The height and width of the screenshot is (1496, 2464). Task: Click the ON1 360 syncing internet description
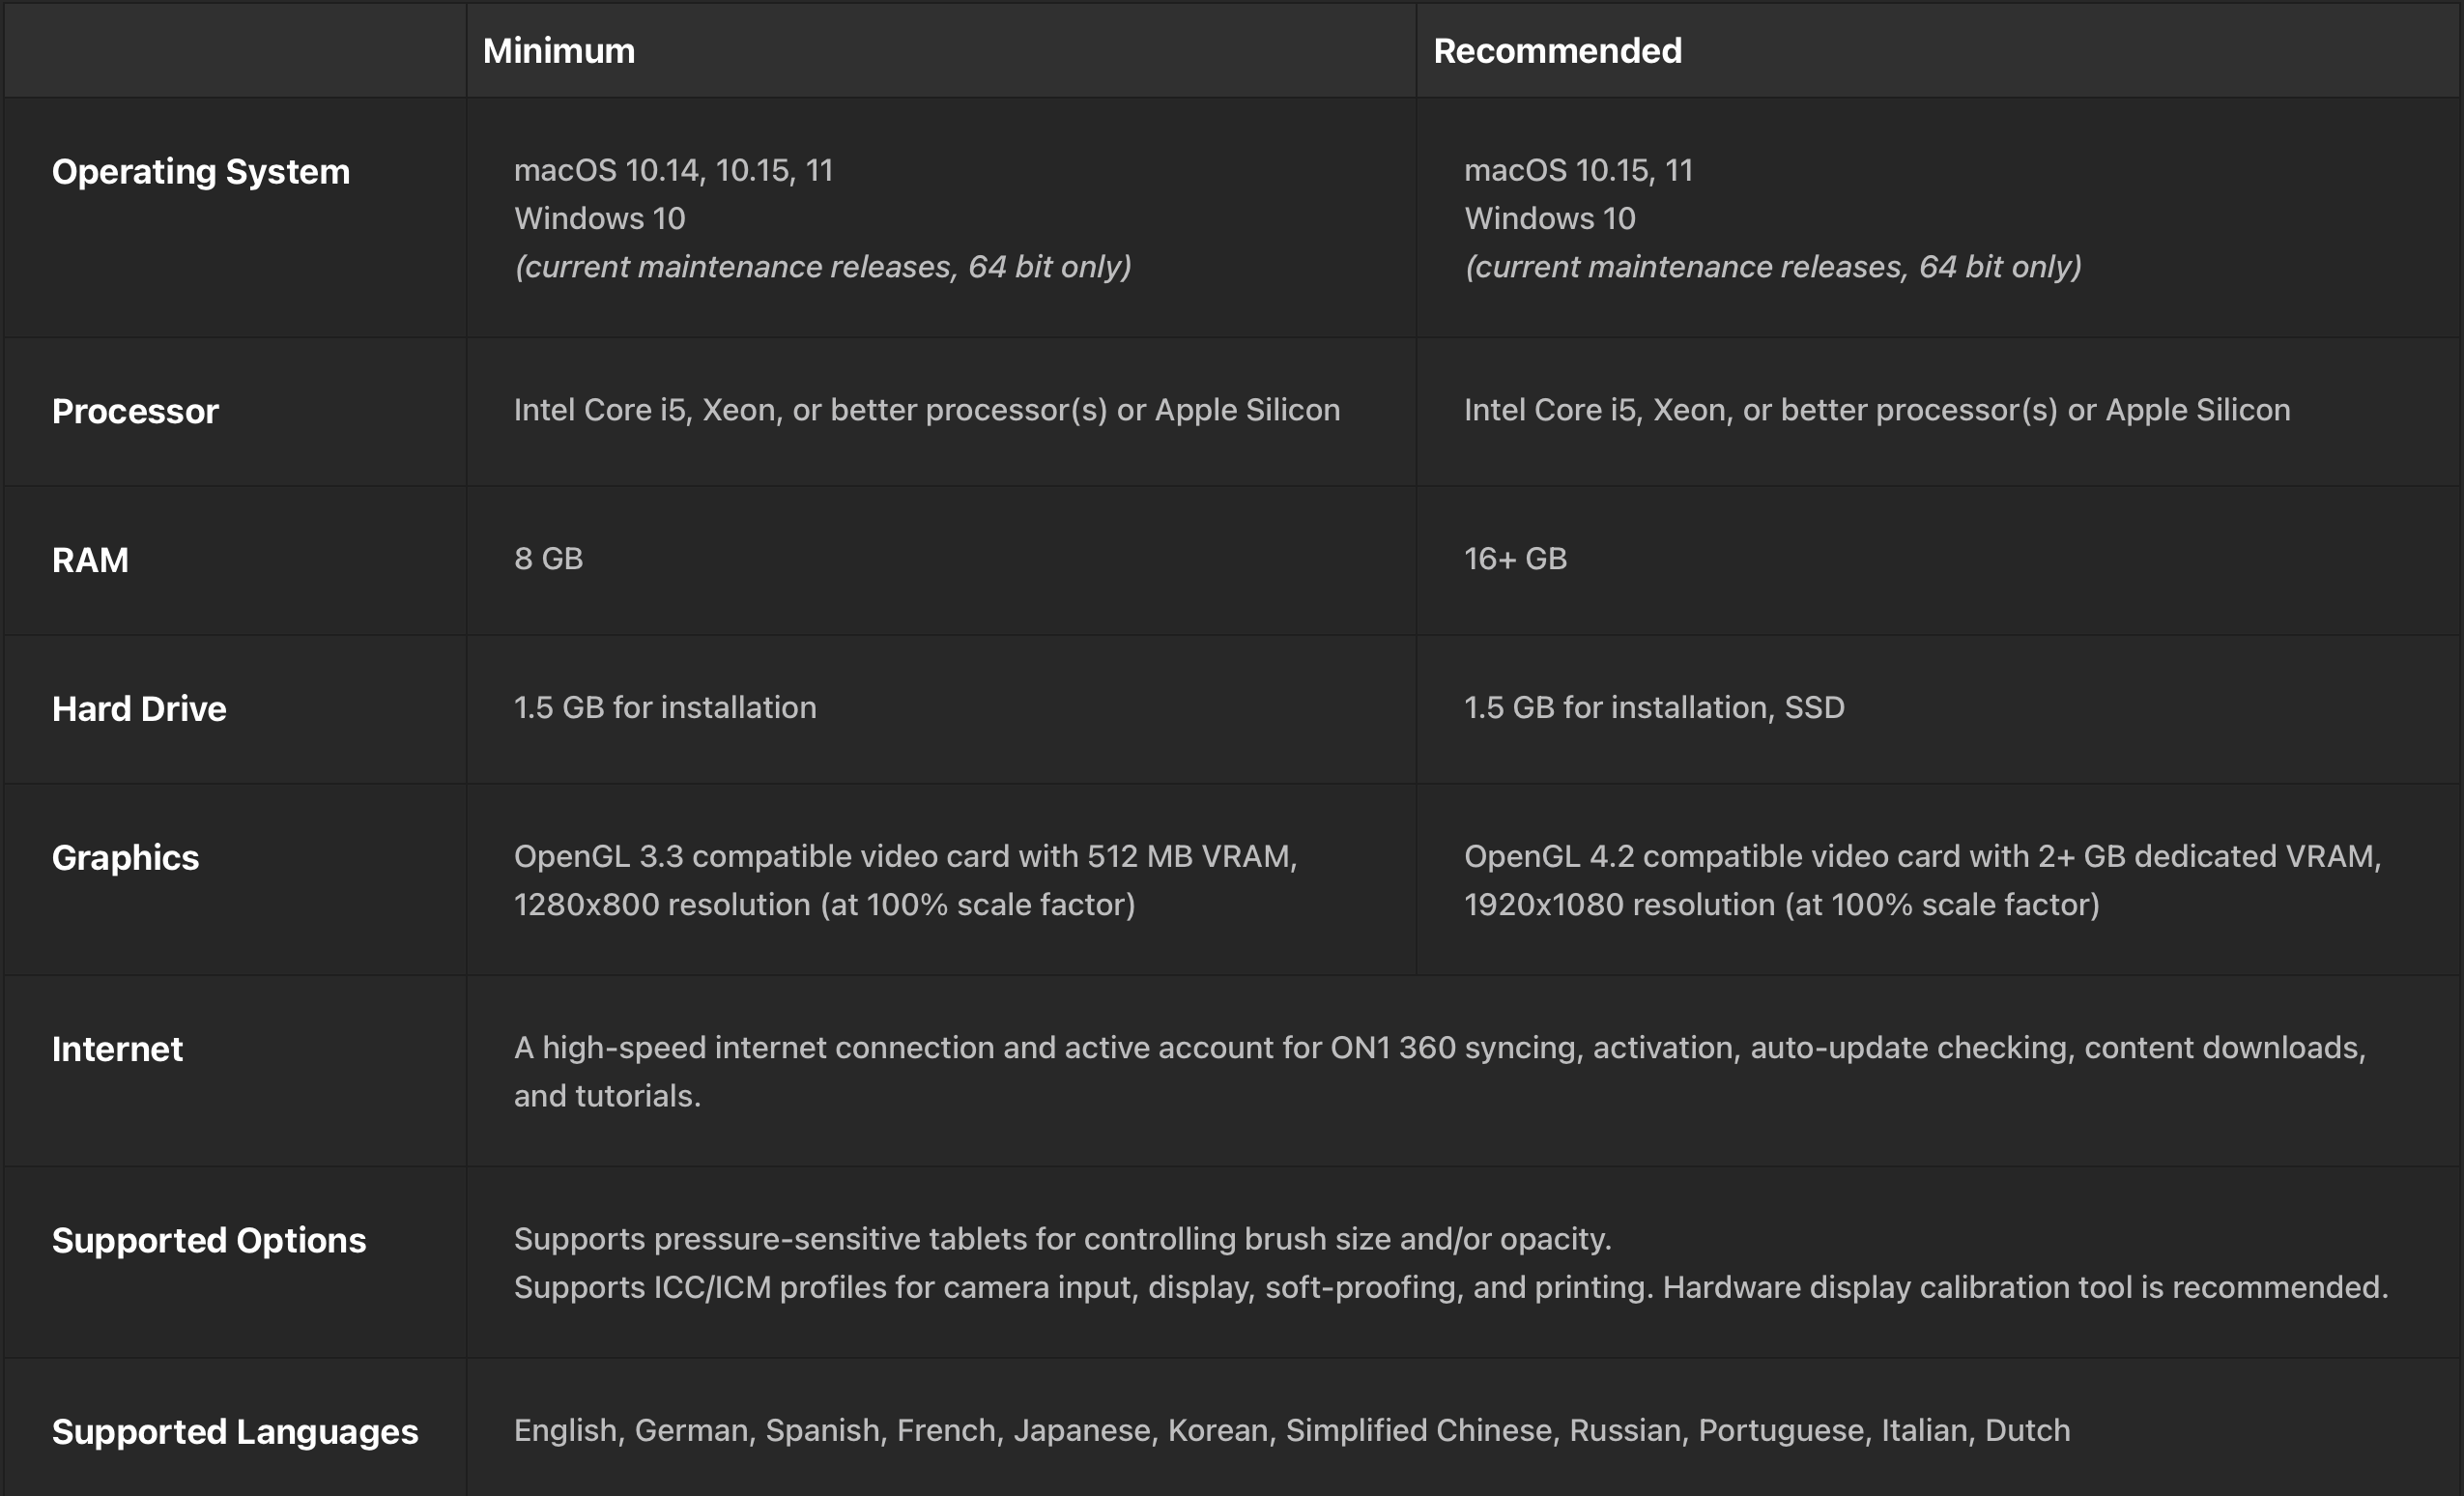tap(1440, 1047)
